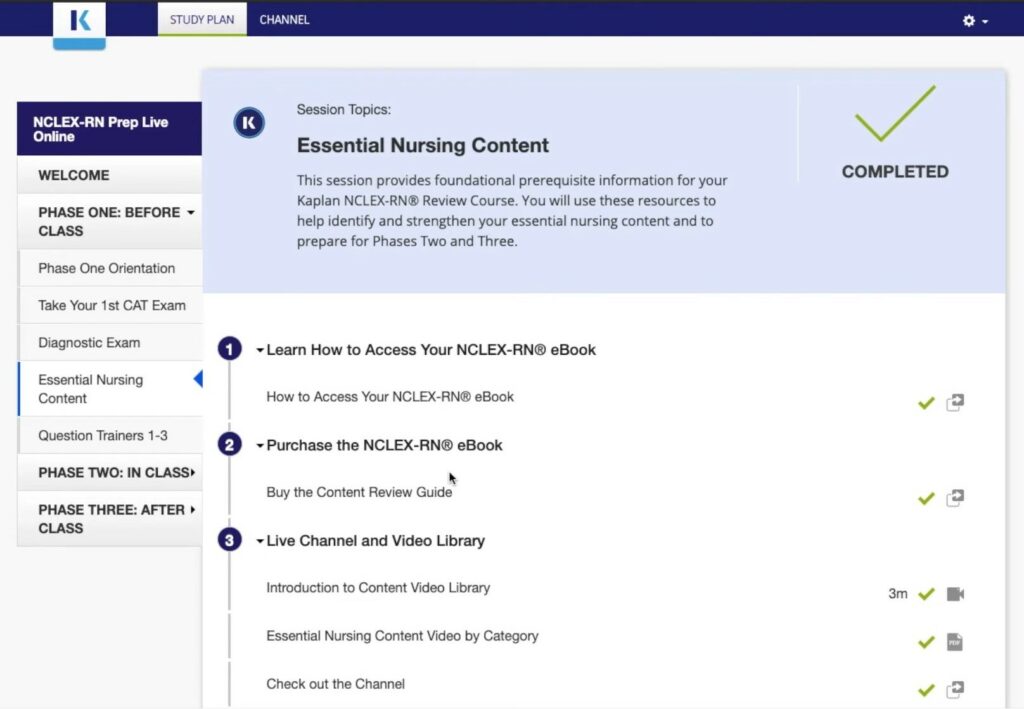The image size is (1024, 709).
Task: Toggle completion for How to Access Your eBook
Action: click(926, 402)
